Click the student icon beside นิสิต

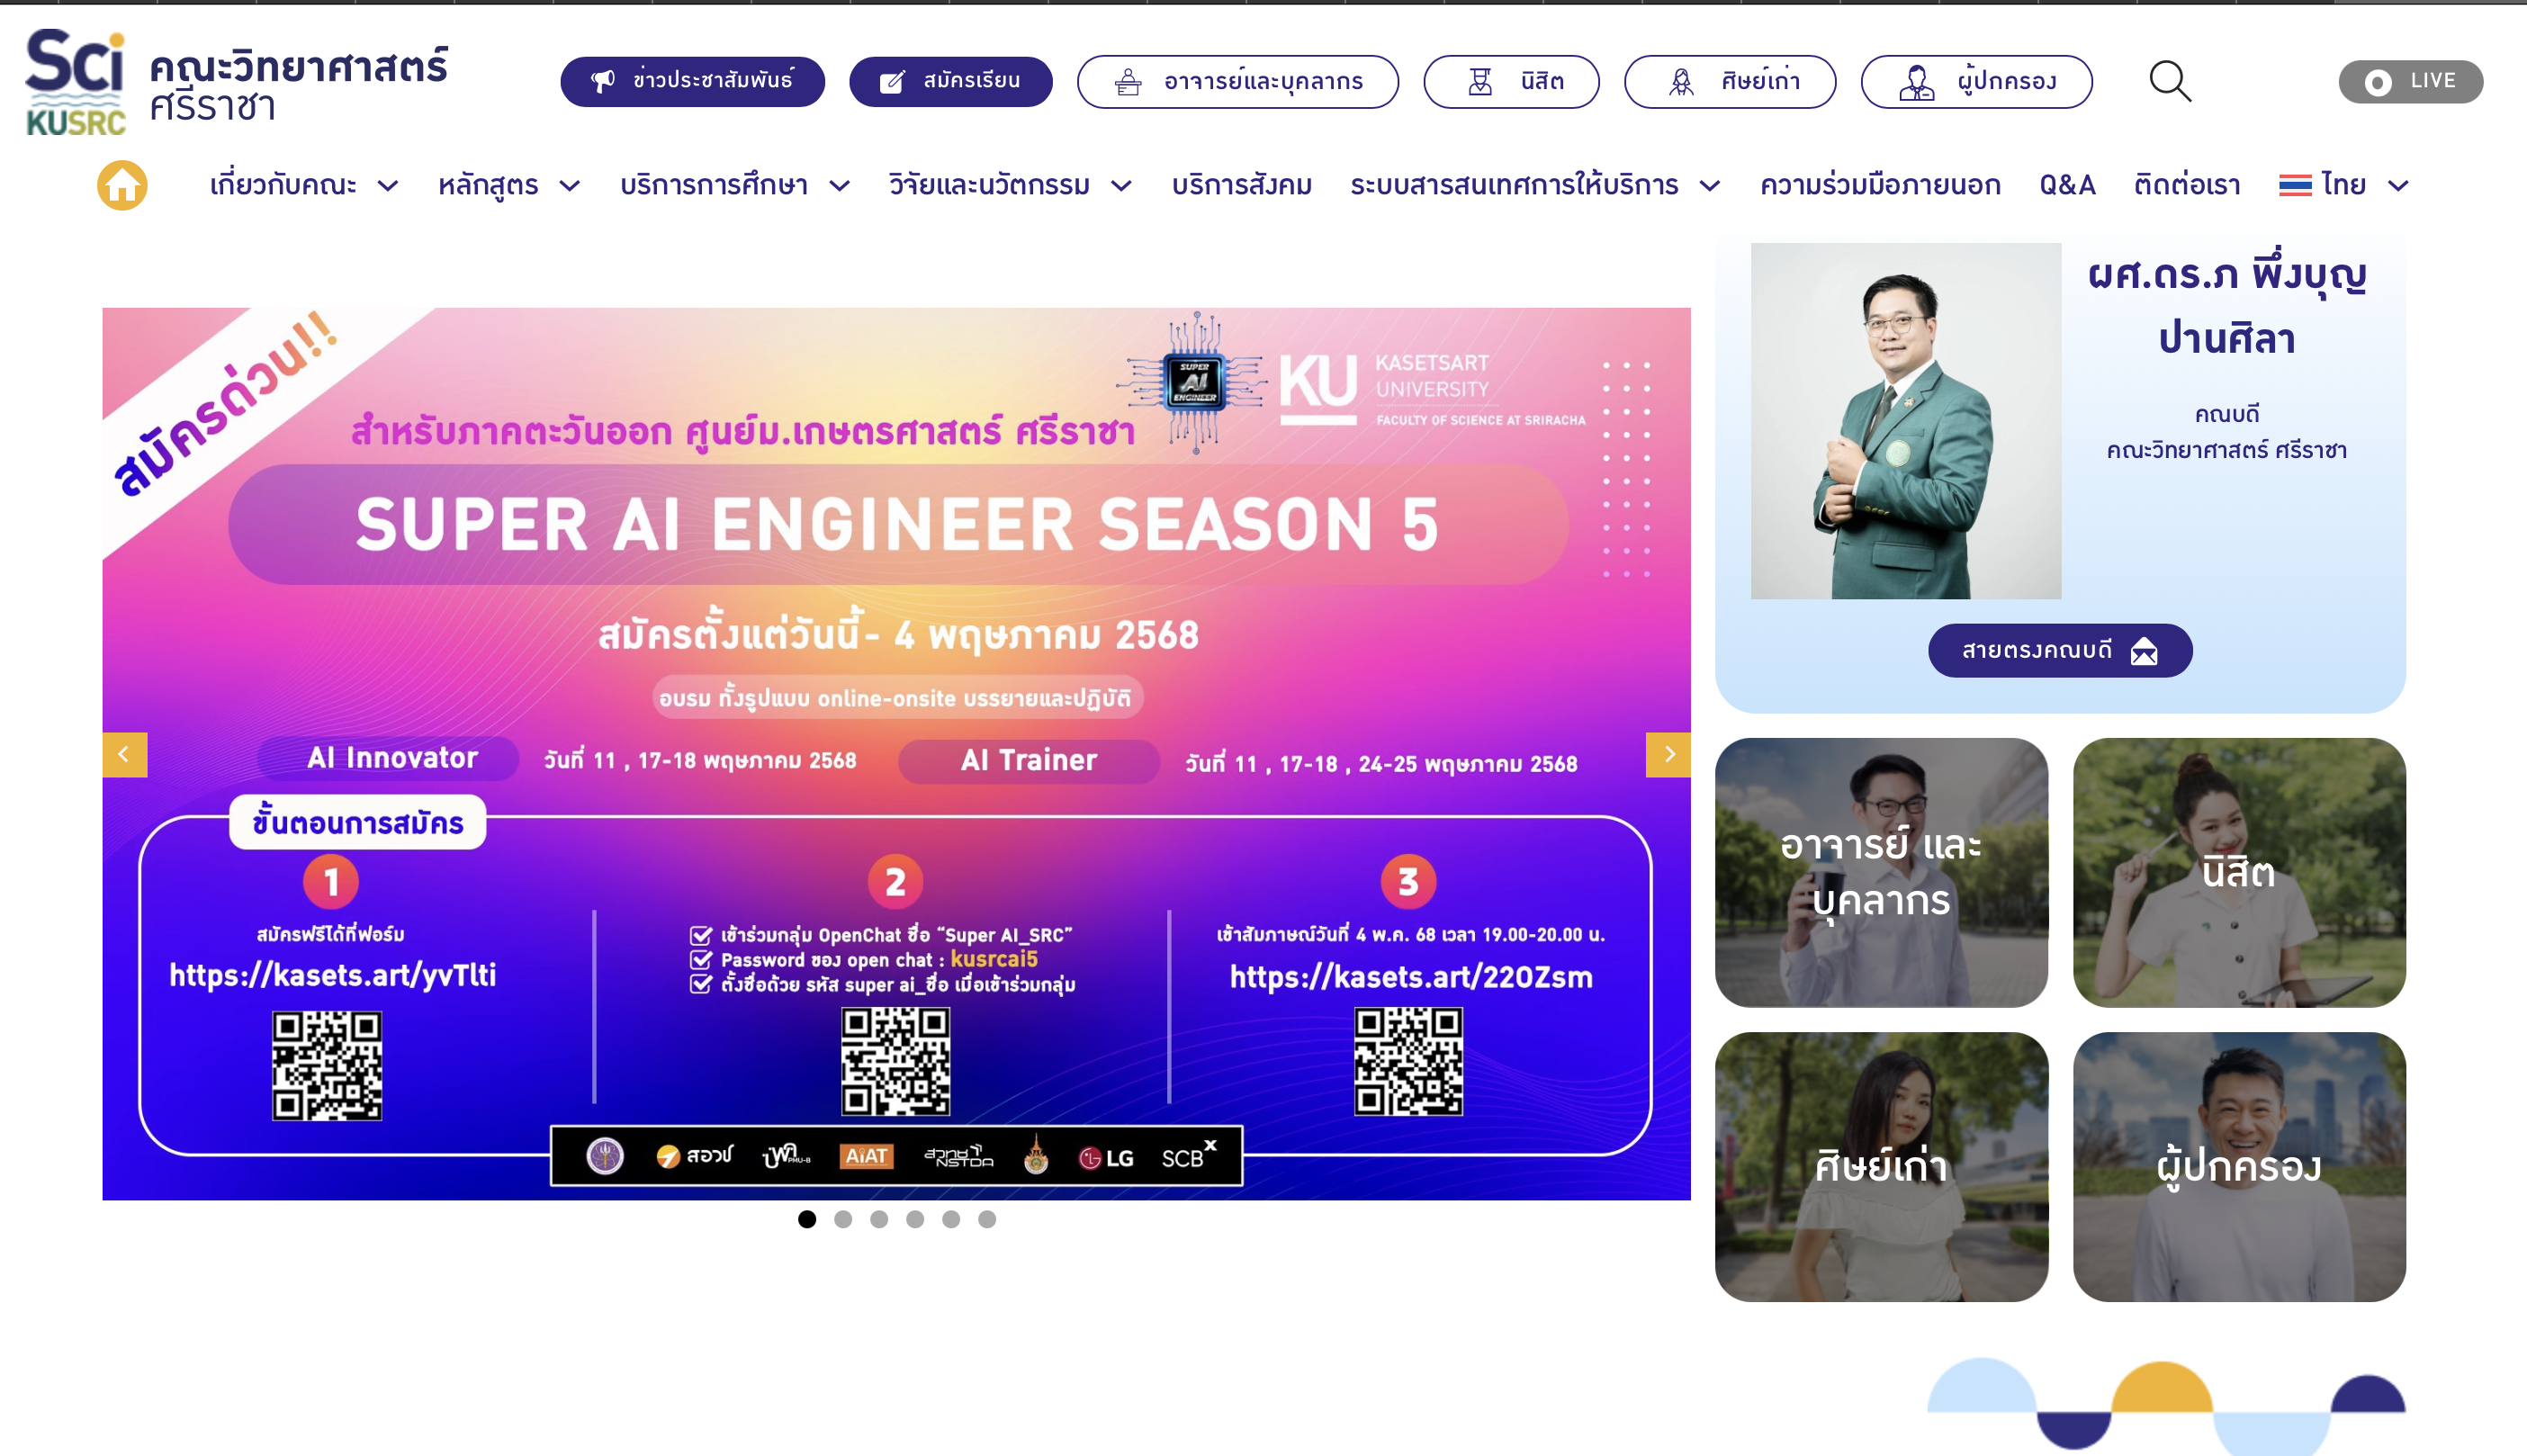coord(1480,81)
